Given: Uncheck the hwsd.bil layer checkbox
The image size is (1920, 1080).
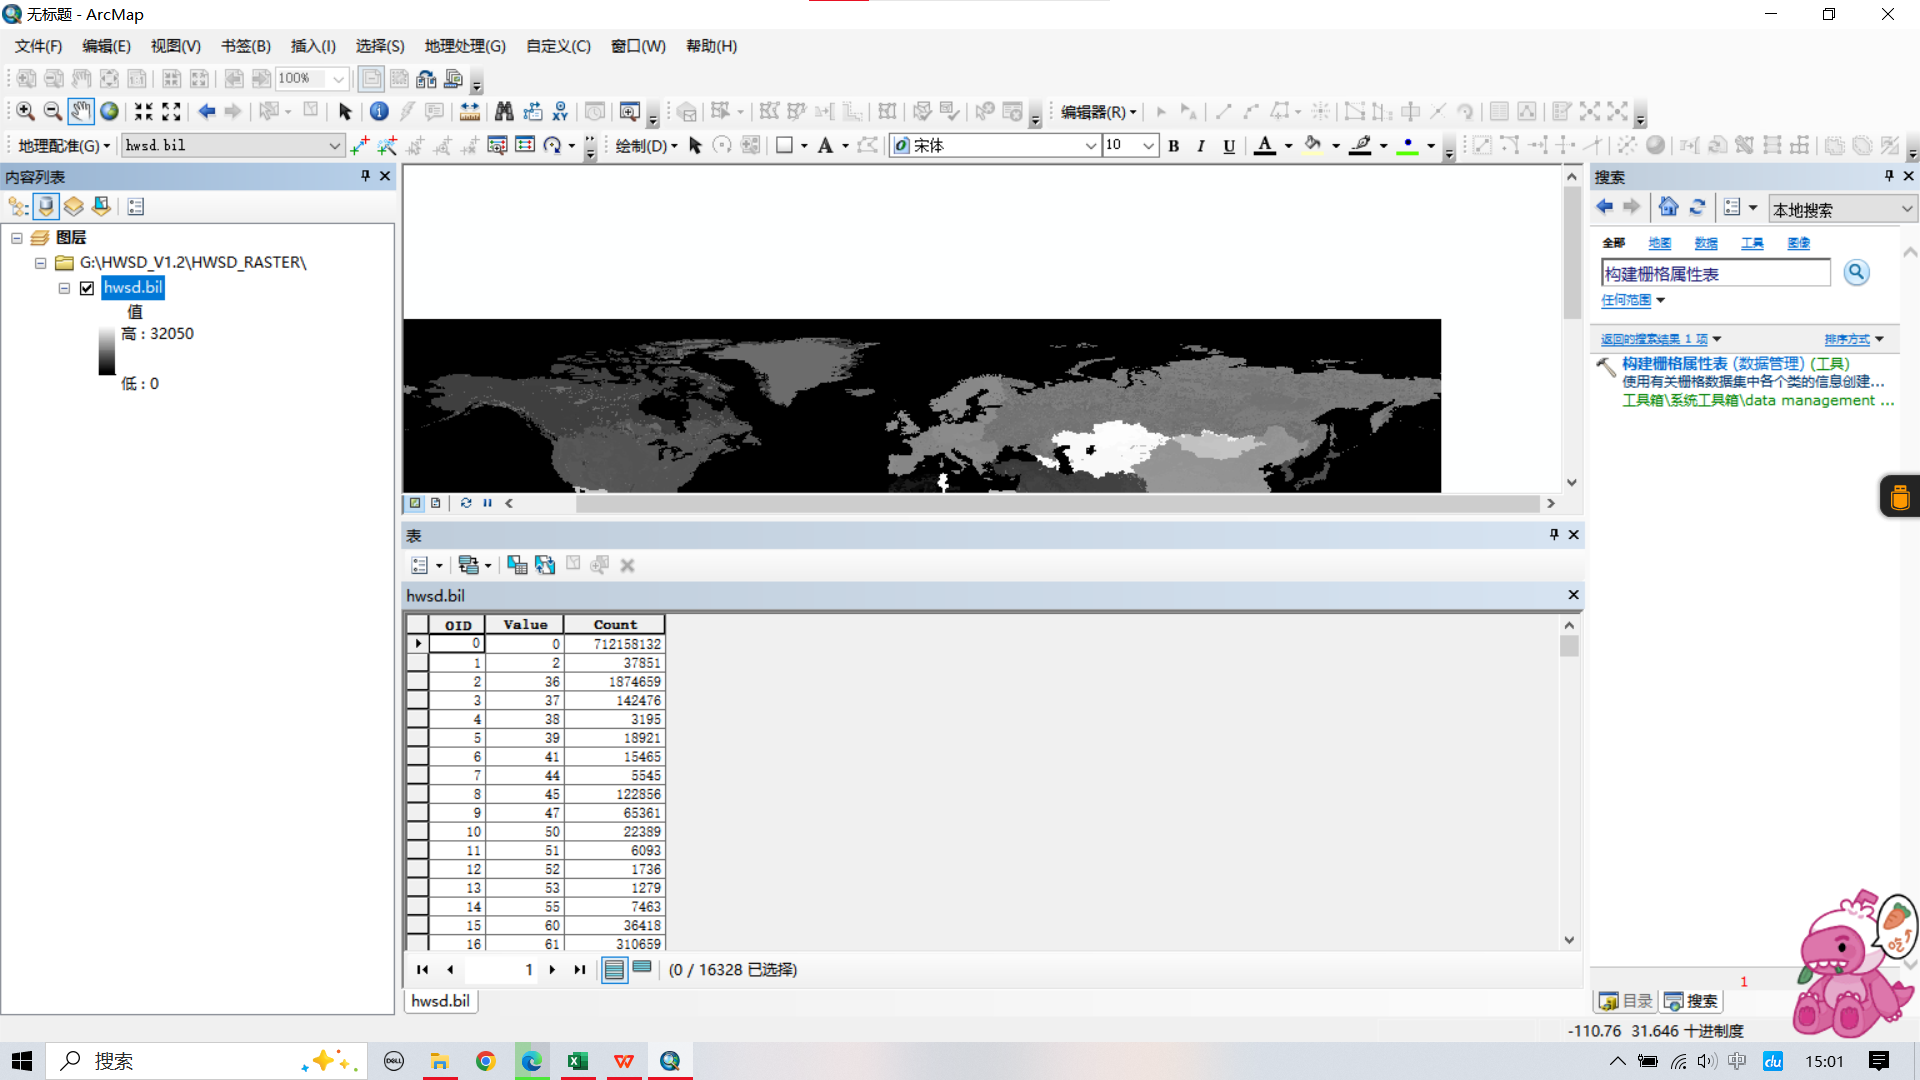Looking at the screenshot, I should point(87,288).
